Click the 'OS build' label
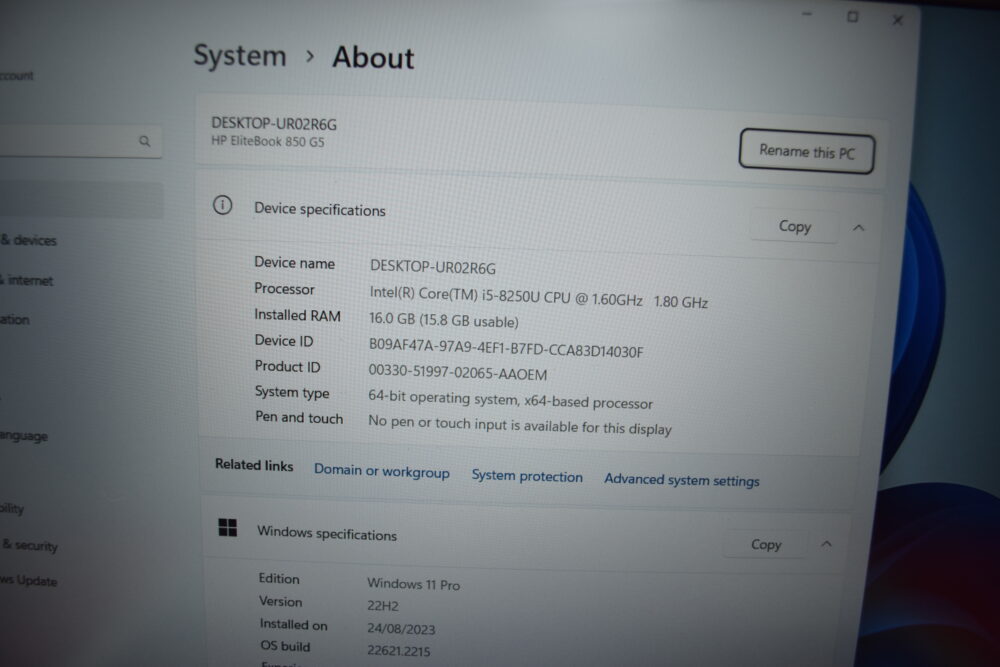Screen dimensions: 1000x667 coord(285,646)
